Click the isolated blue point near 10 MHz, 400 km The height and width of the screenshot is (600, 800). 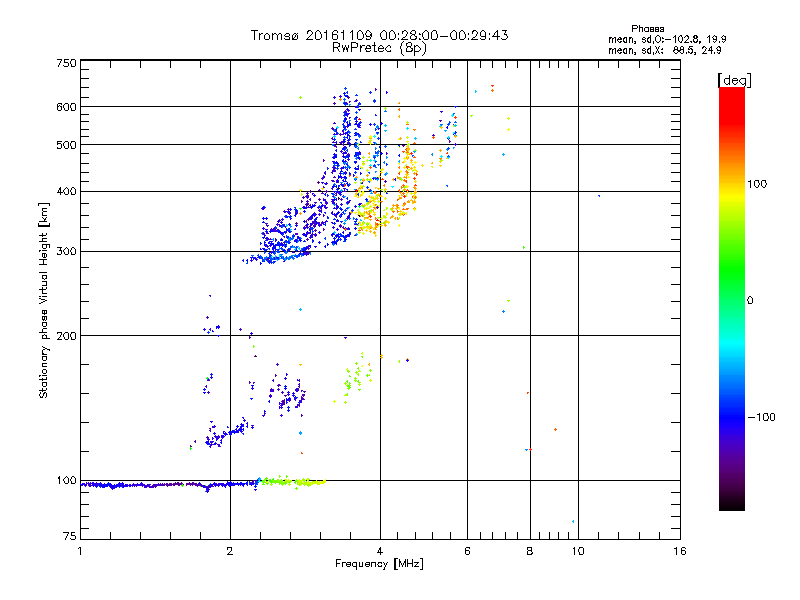pyautogui.click(x=599, y=196)
